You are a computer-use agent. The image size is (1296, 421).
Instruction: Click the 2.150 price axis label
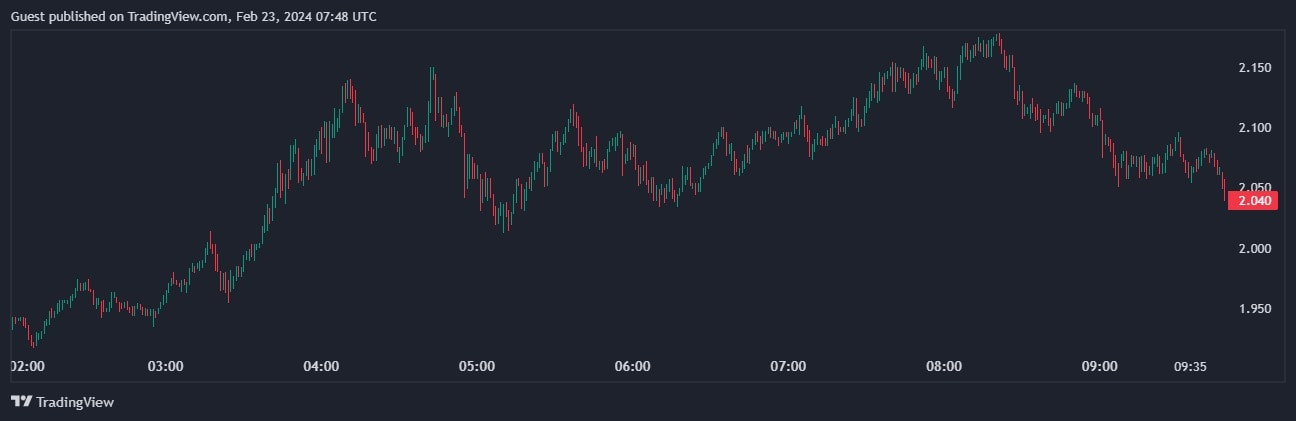[1254, 68]
